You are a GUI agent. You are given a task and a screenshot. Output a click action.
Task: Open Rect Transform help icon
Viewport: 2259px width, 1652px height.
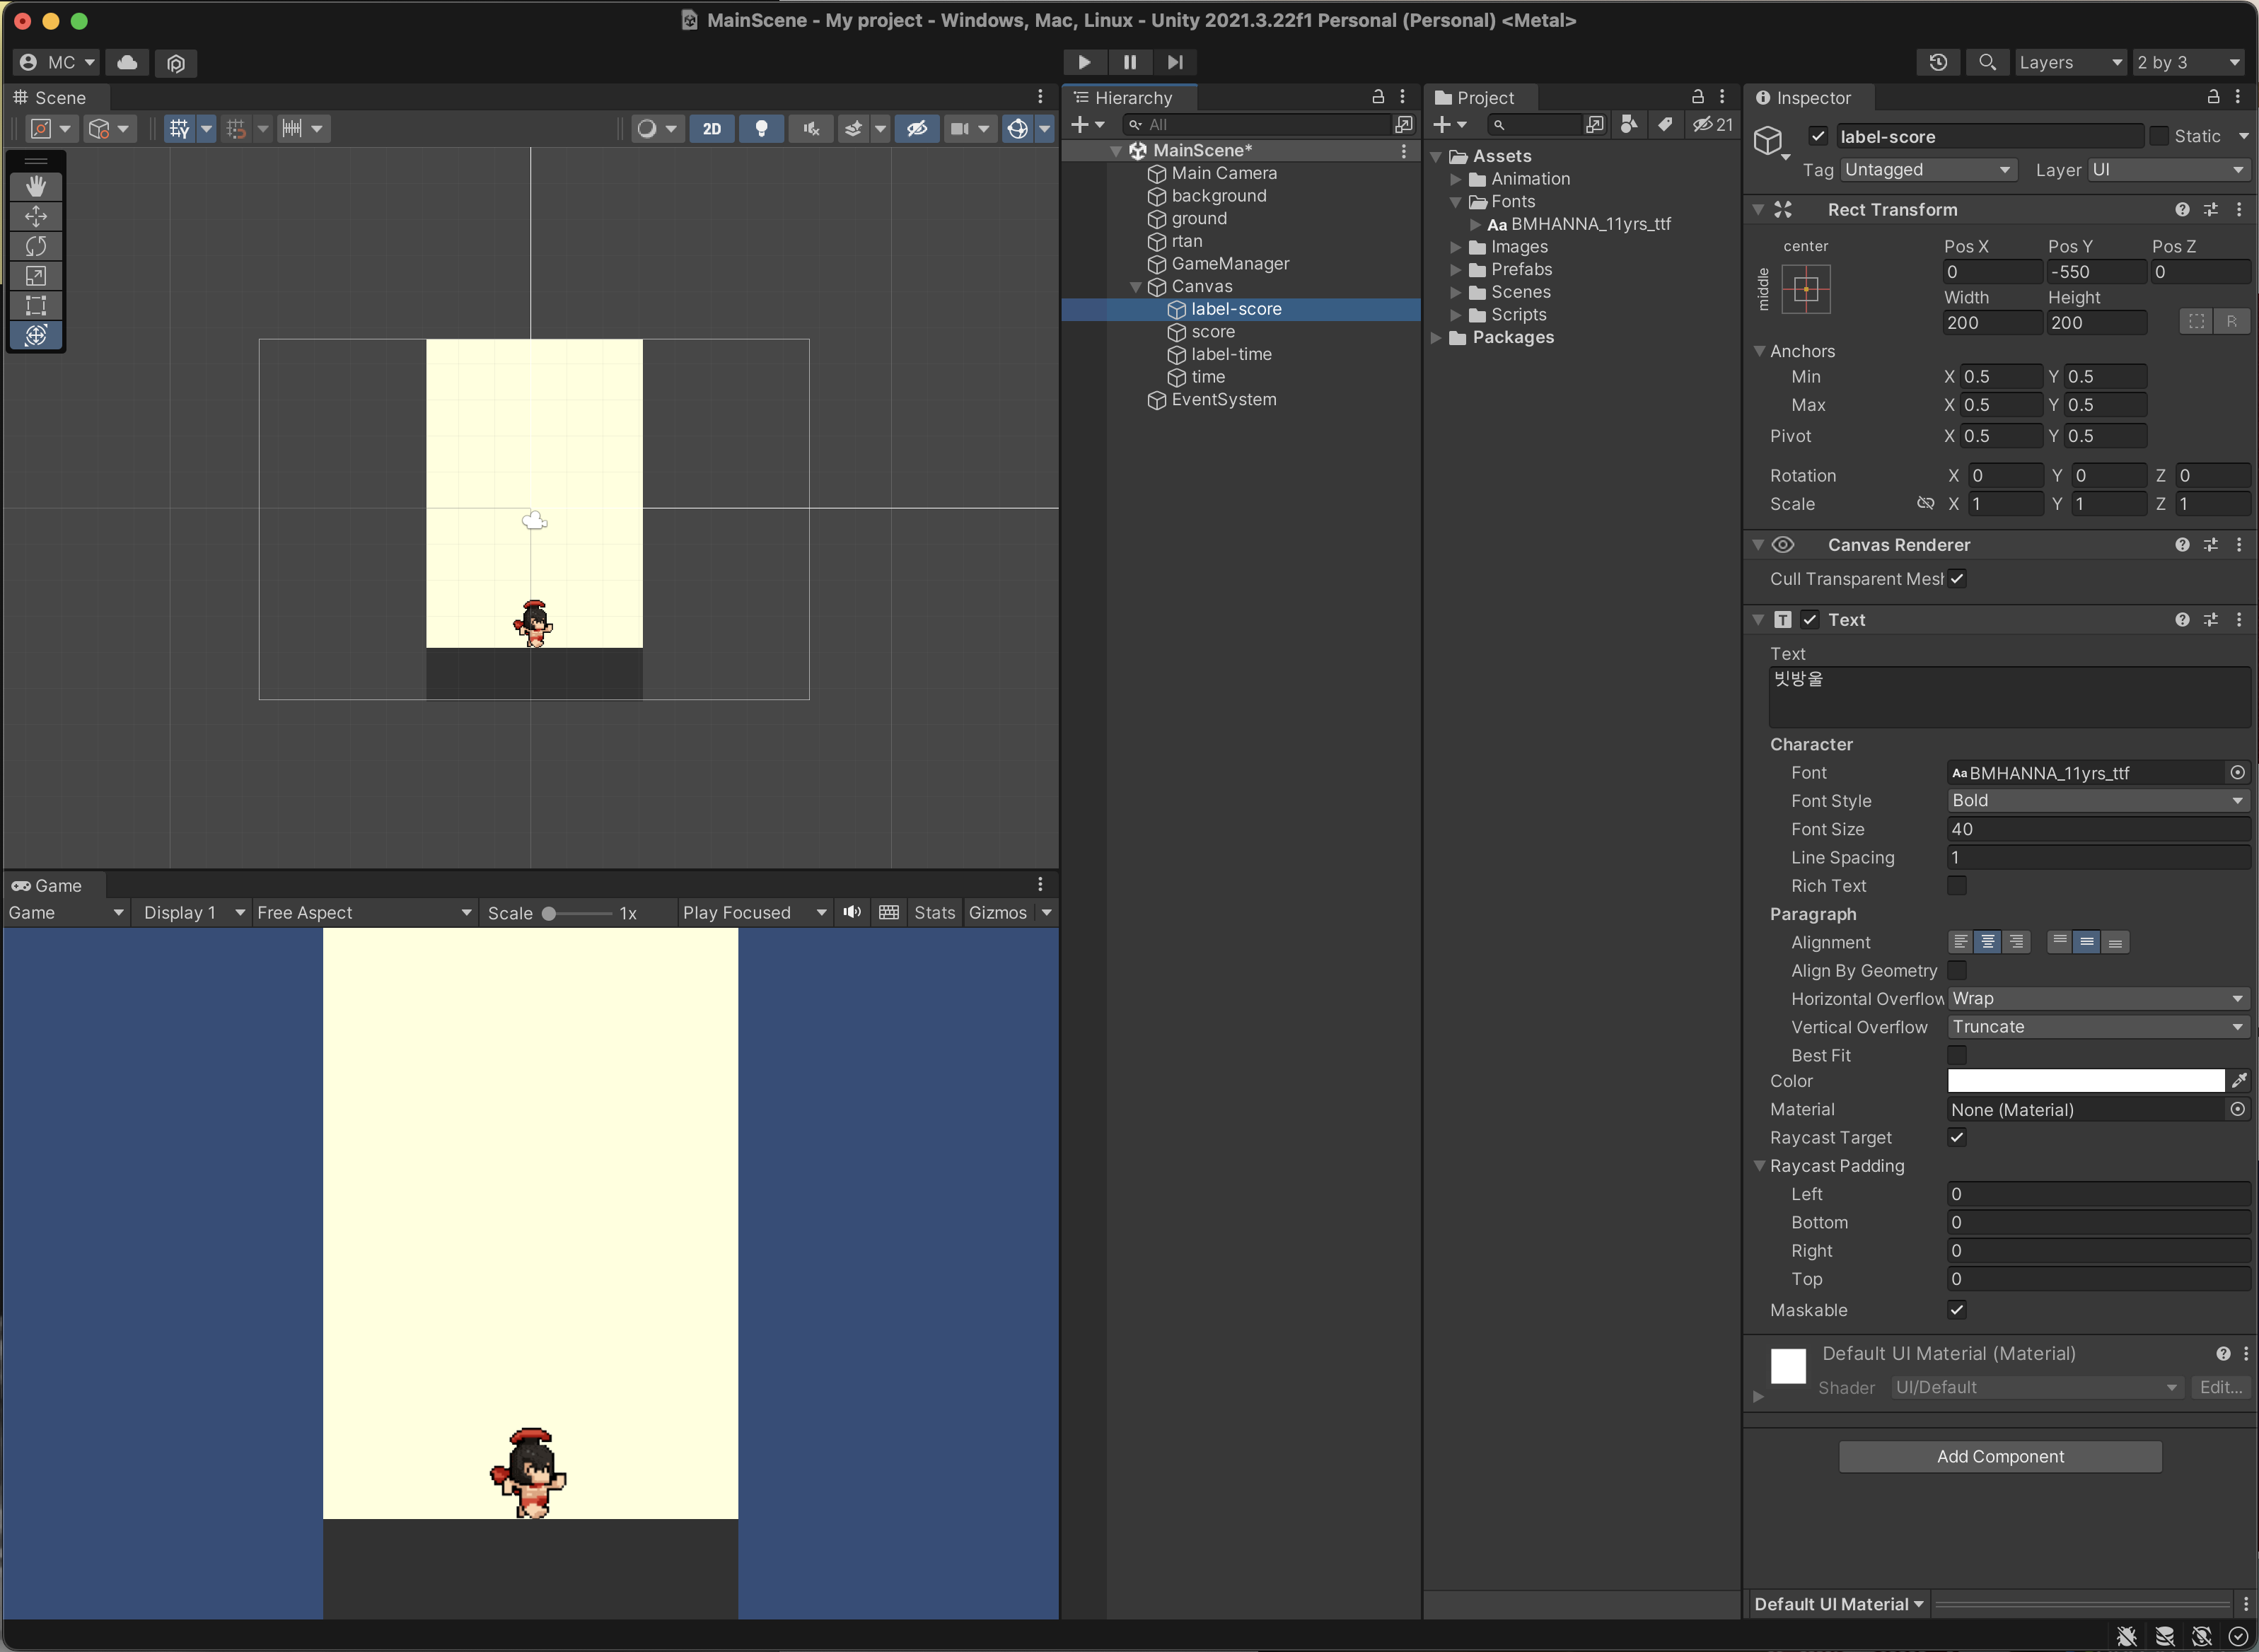[2182, 209]
